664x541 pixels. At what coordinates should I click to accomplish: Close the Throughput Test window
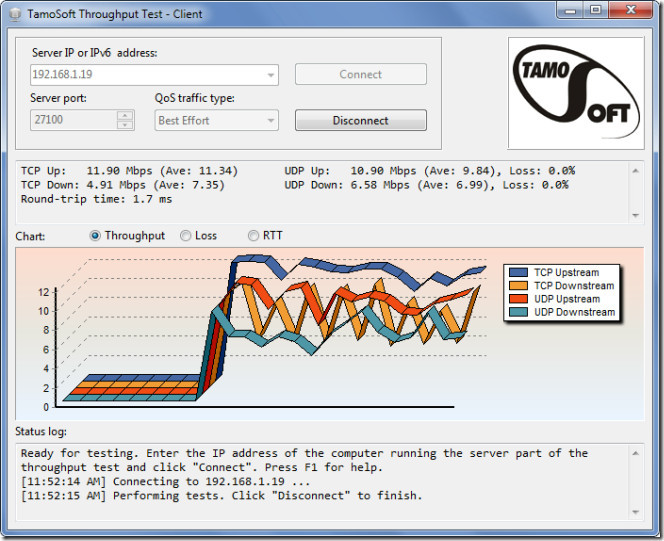pos(631,10)
